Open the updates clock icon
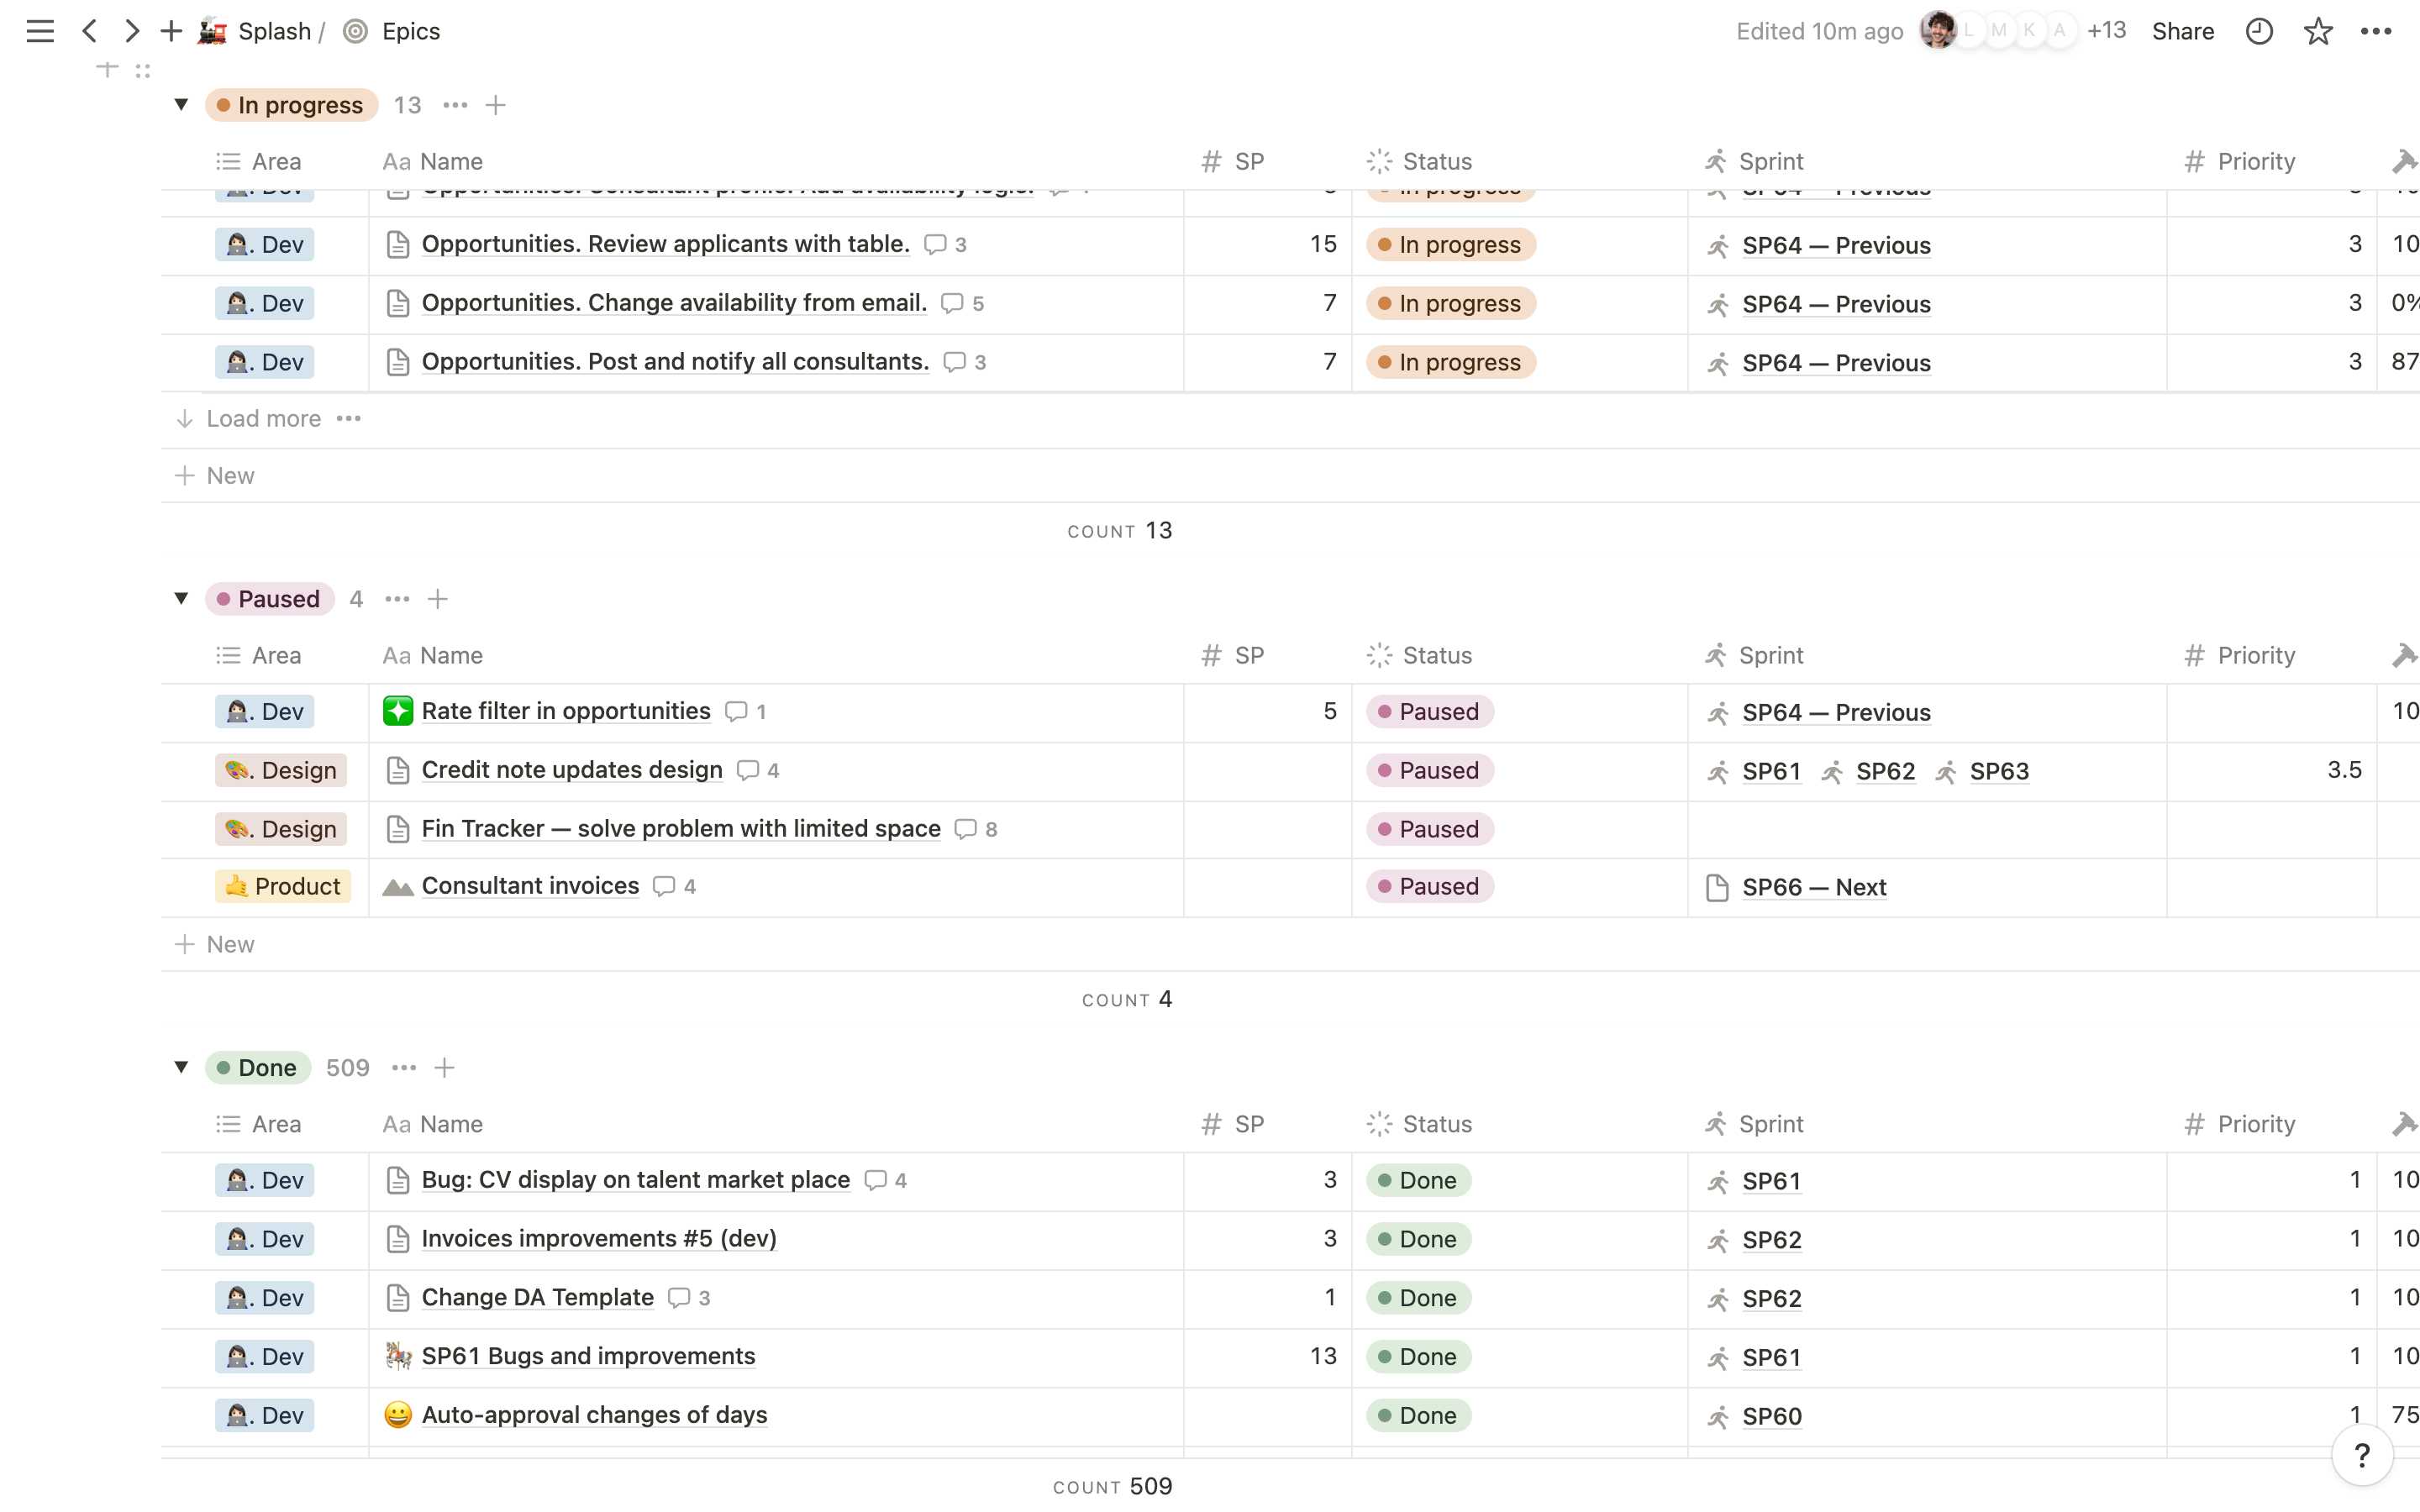 (2259, 31)
